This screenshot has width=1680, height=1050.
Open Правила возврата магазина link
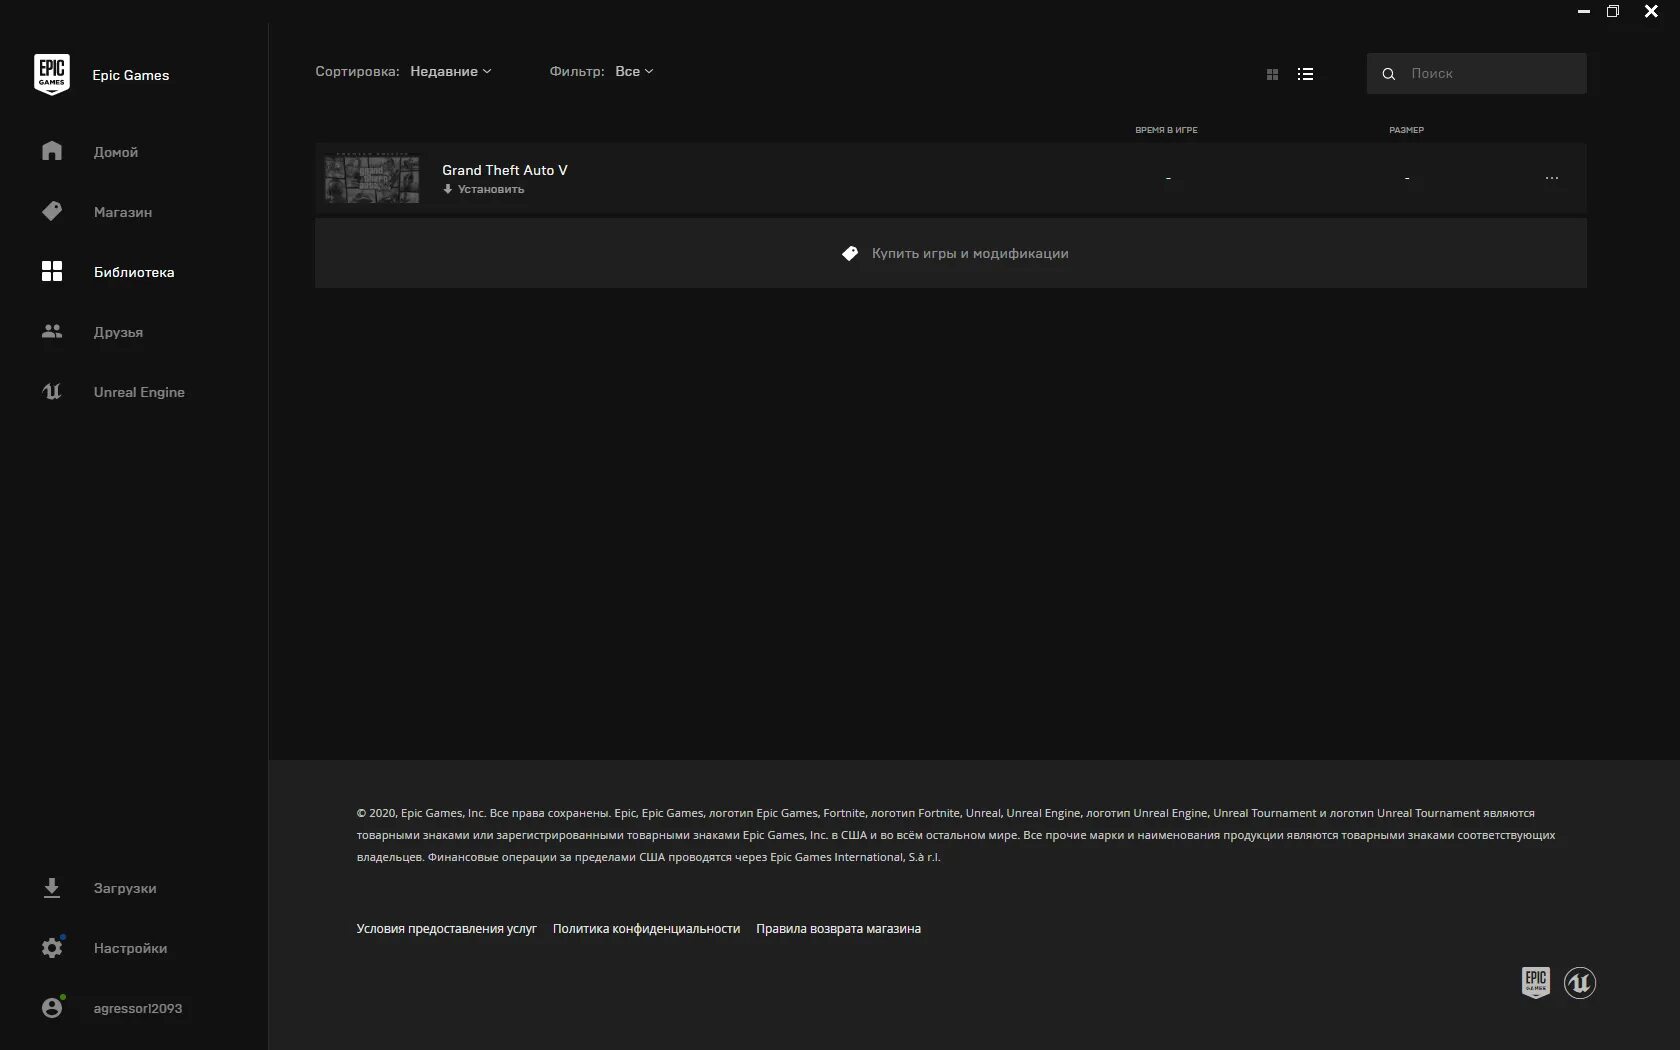click(838, 929)
